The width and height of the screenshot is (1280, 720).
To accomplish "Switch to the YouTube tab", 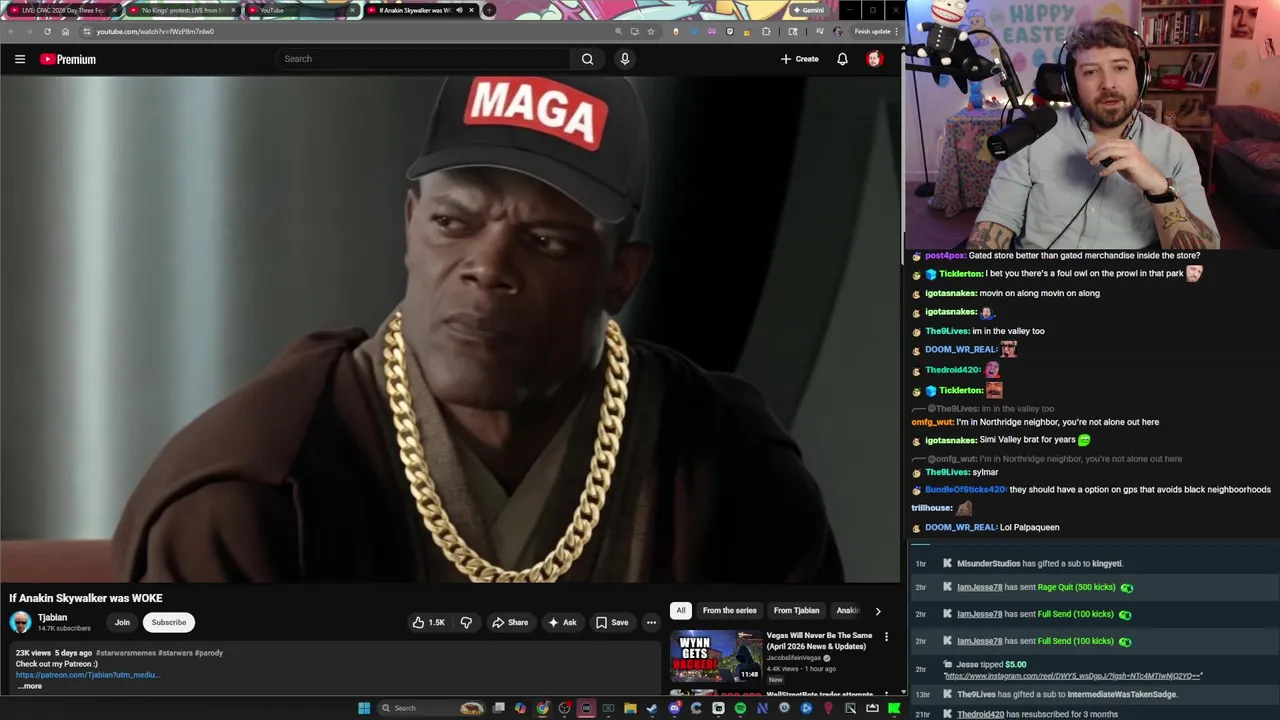I will (x=301, y=10).
